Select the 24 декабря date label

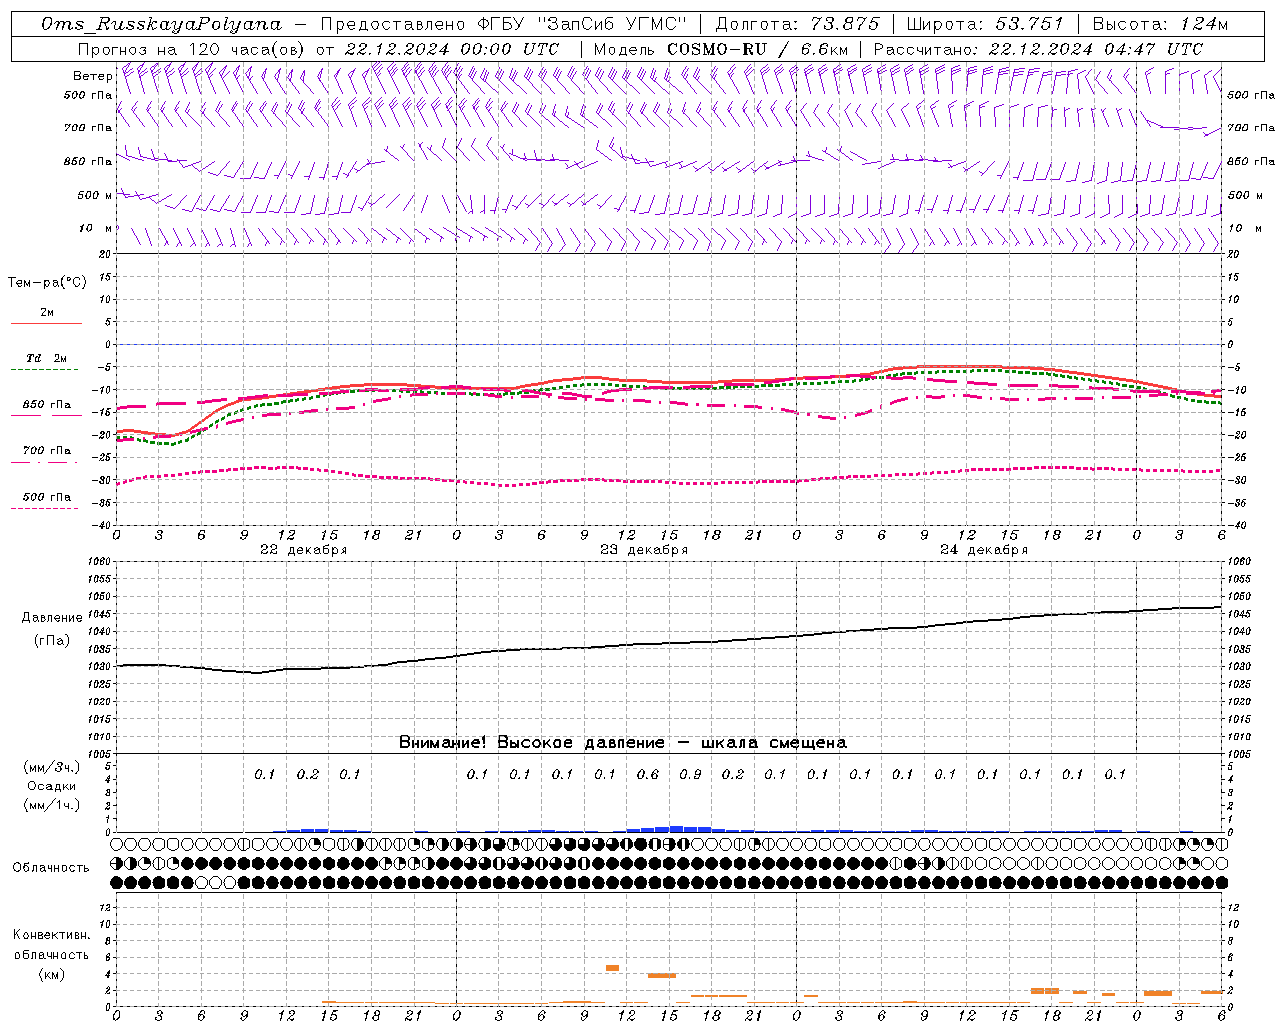point(984,550)
